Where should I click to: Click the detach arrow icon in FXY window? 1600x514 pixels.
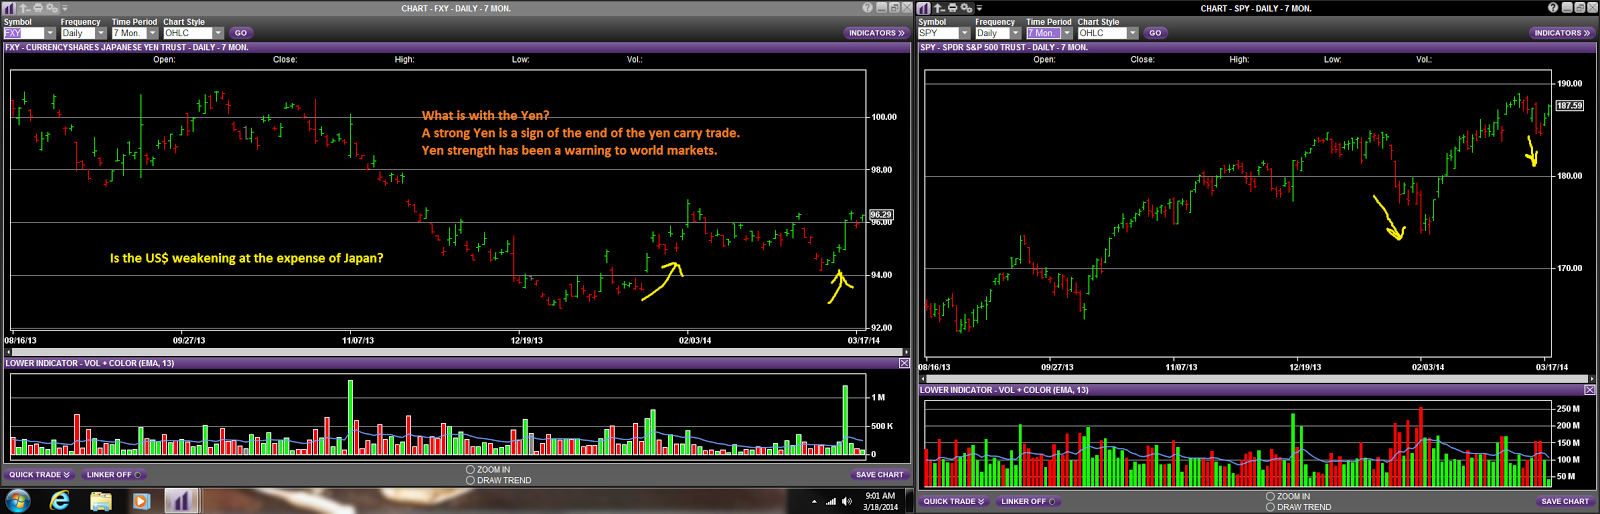[x=24, y=8]
